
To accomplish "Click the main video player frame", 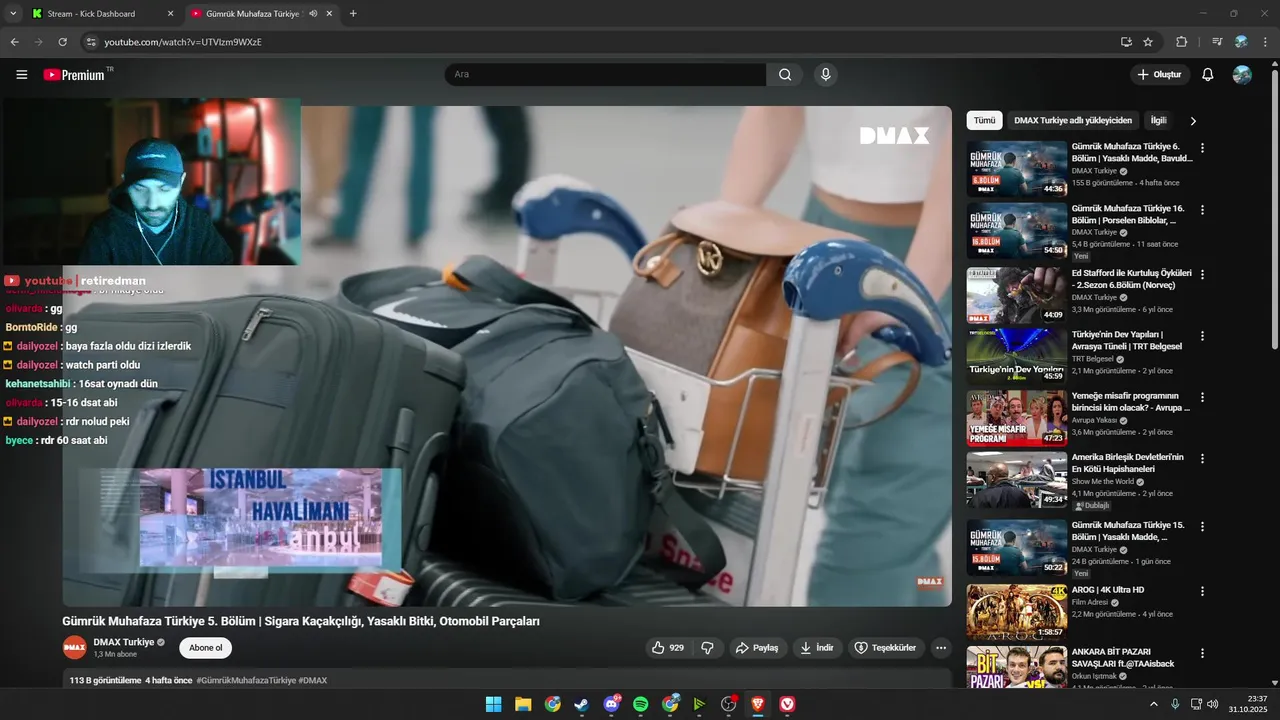I will 507,356.
